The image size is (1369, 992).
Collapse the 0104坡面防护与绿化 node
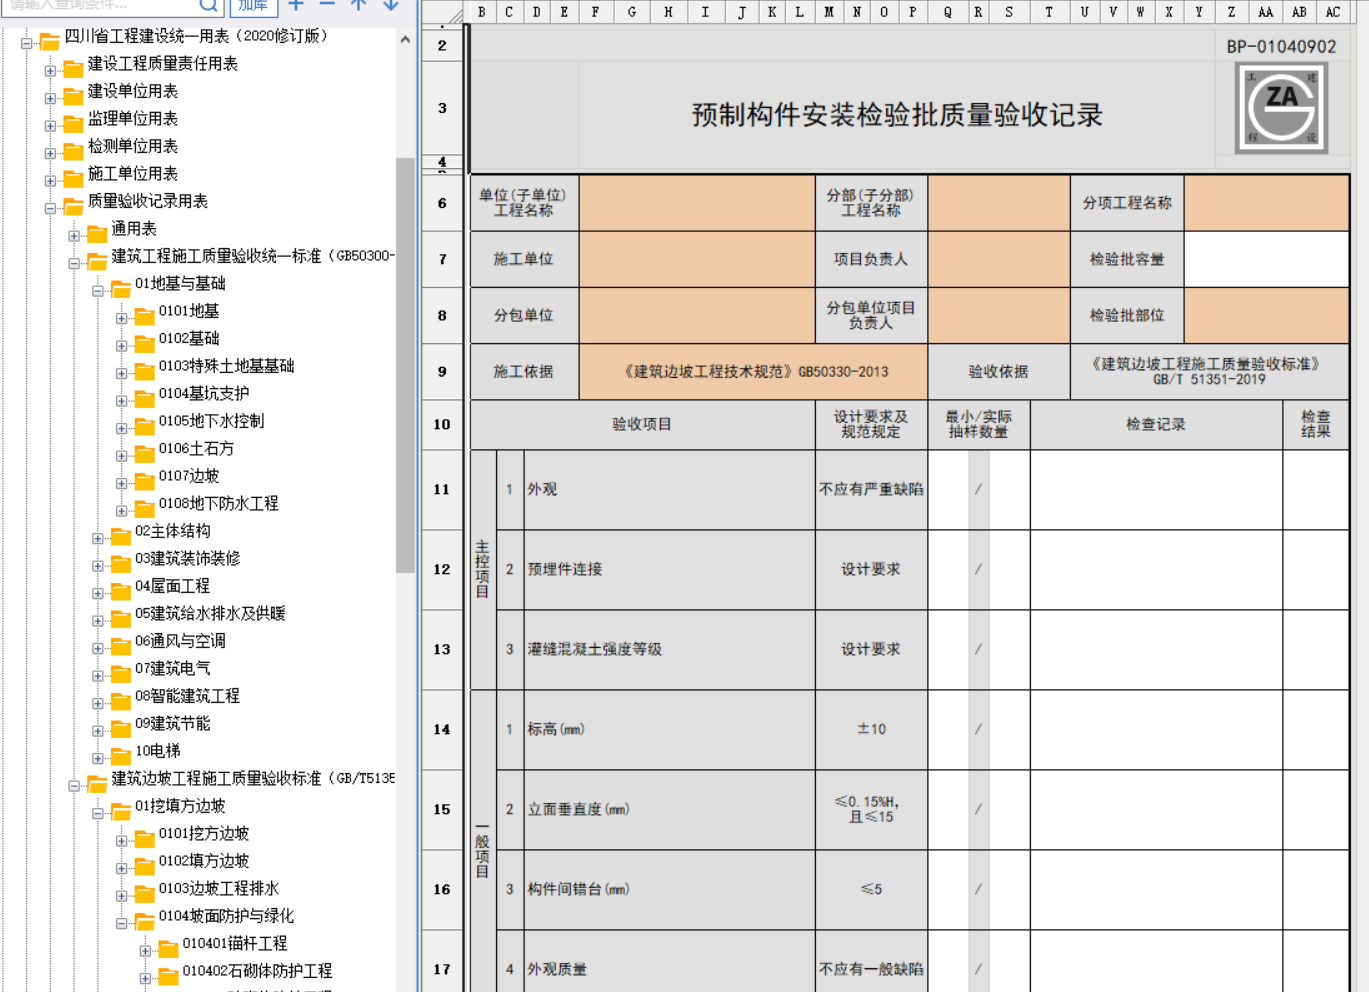[121, 923]
